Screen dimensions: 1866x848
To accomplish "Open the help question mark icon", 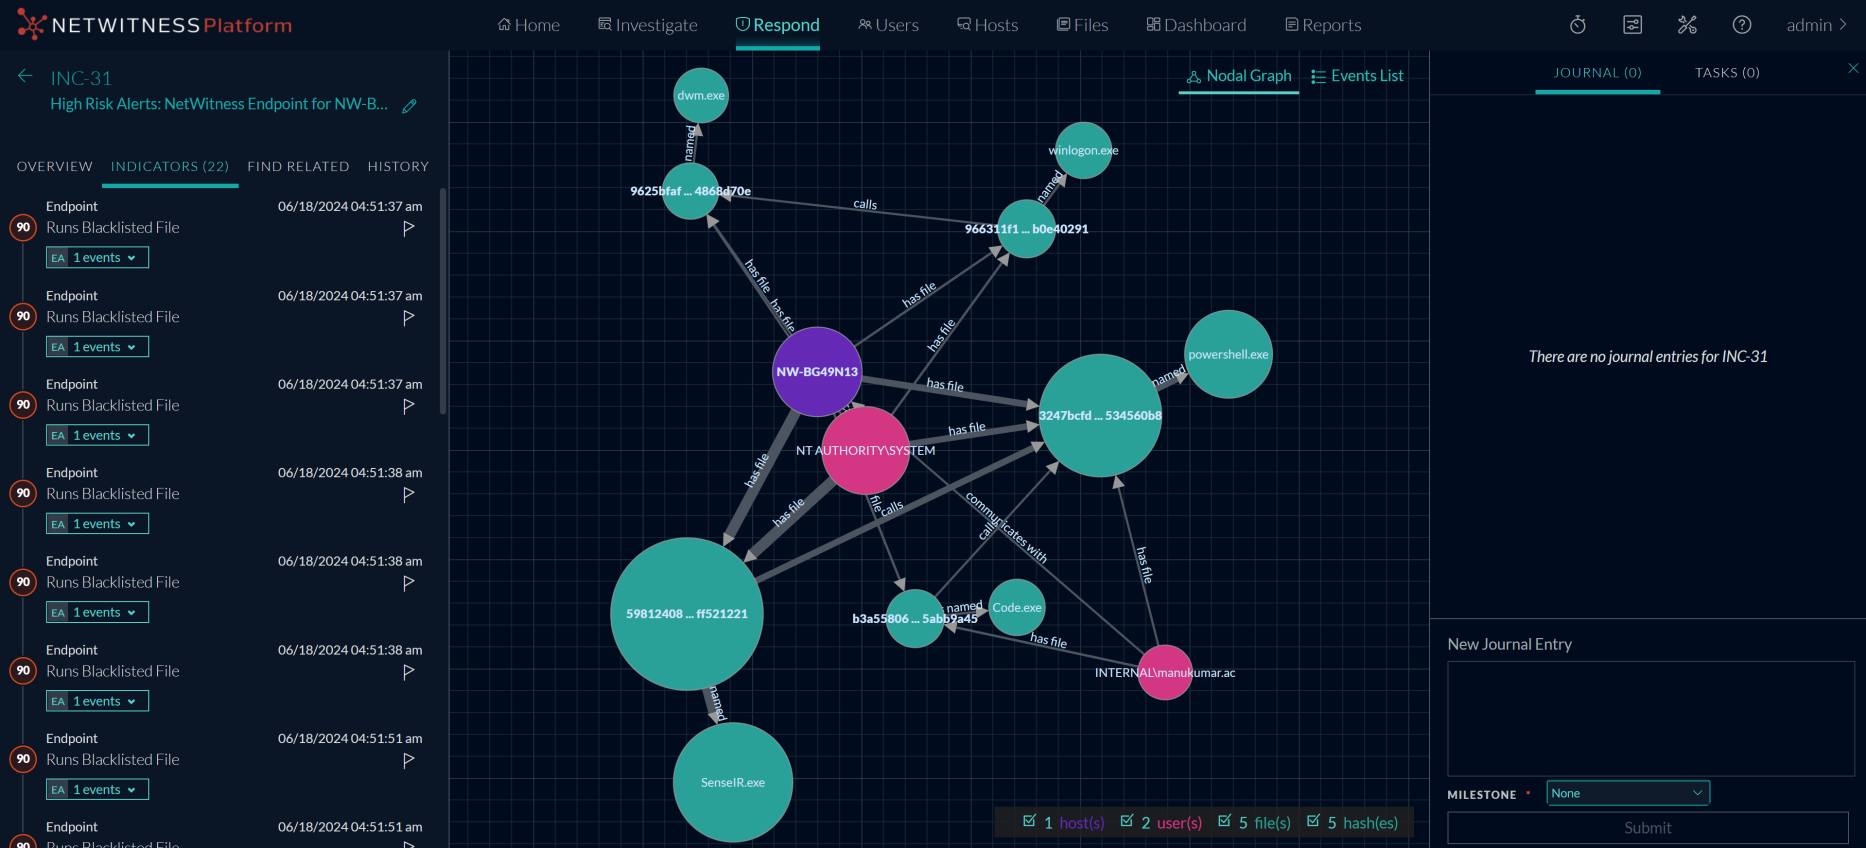I will click(x=1742, y=25).
